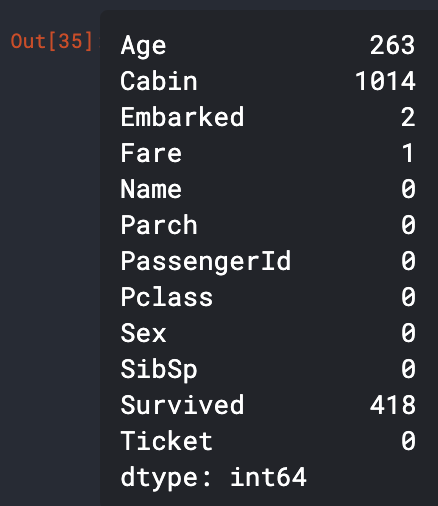The image size is (438, 506).
Task: Select the value 2 for Embarked
Action: pyautogui.click(x=408, y=117)
